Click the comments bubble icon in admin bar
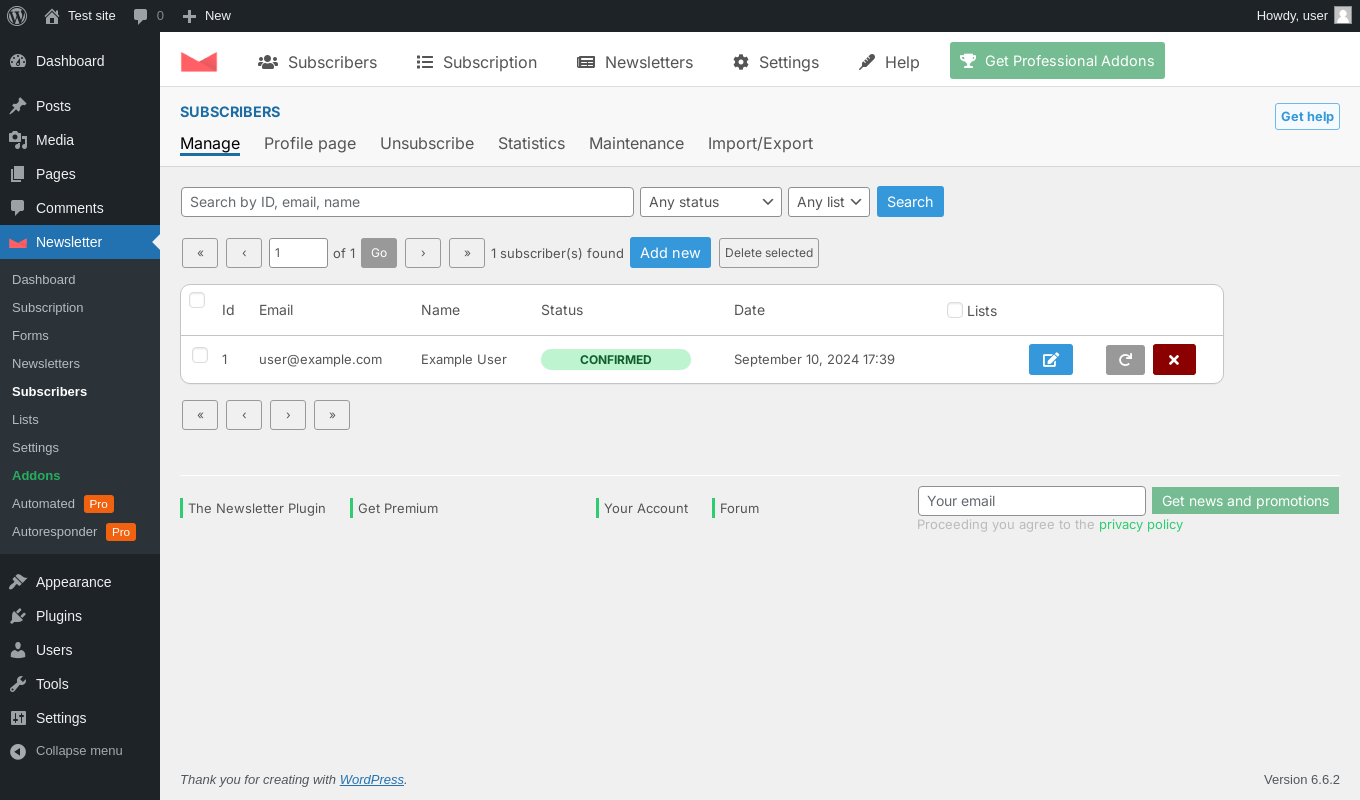Viewport: 1360px width, 800px height. coord(141,16)
